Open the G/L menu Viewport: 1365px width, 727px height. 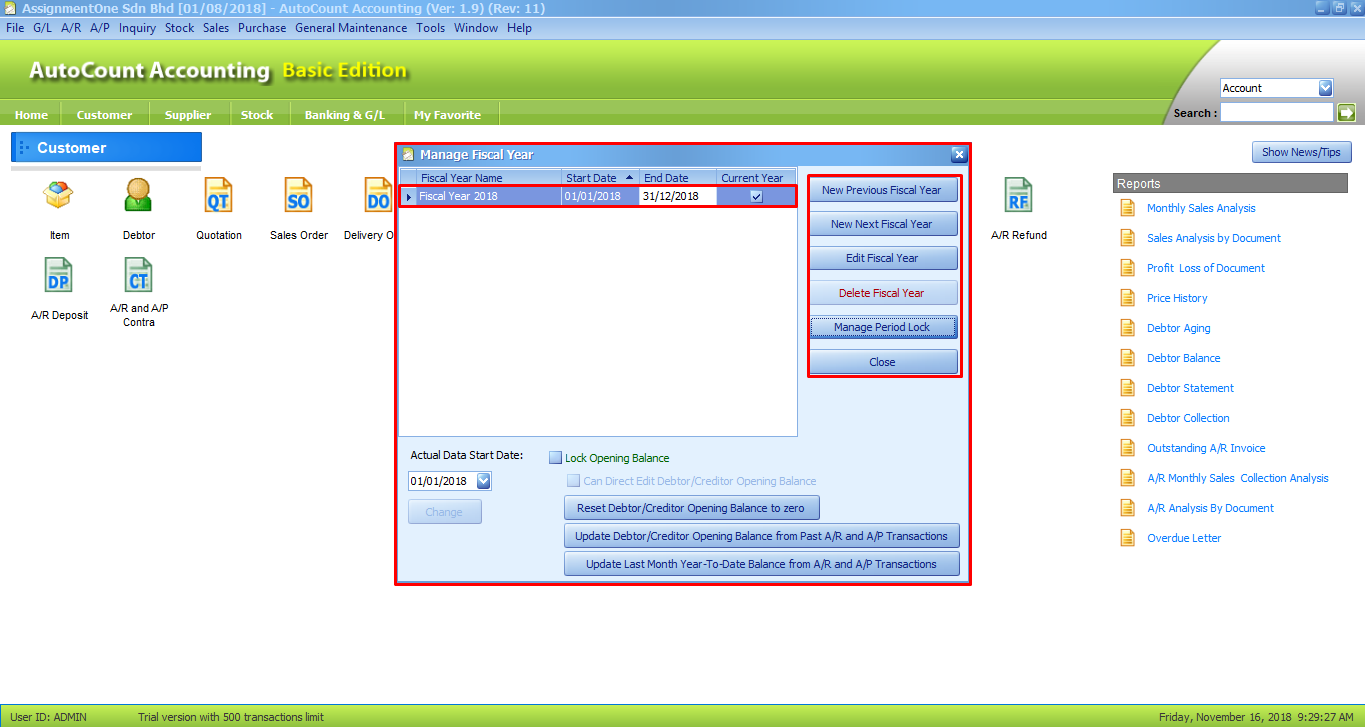42,28
